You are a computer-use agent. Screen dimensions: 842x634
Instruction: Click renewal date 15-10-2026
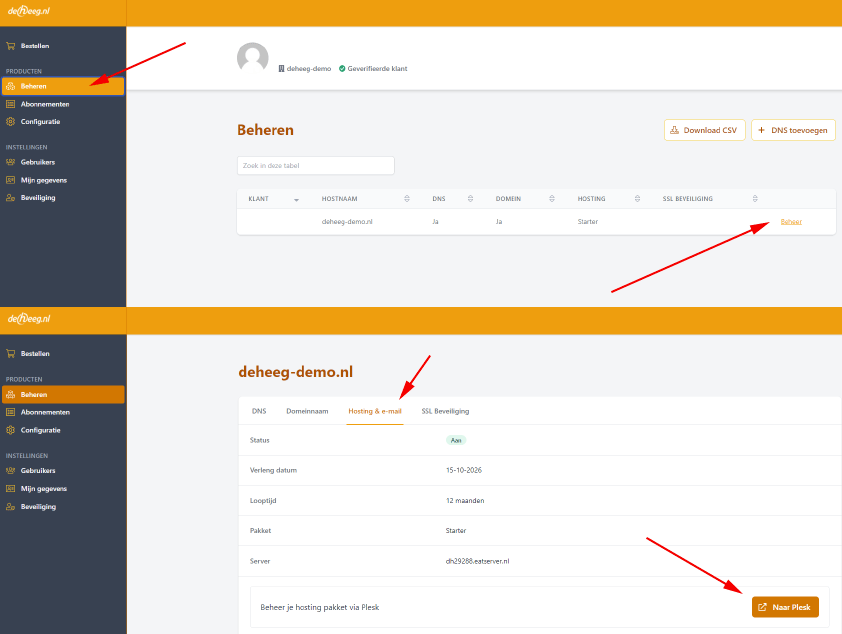click(x=464, y=470)
